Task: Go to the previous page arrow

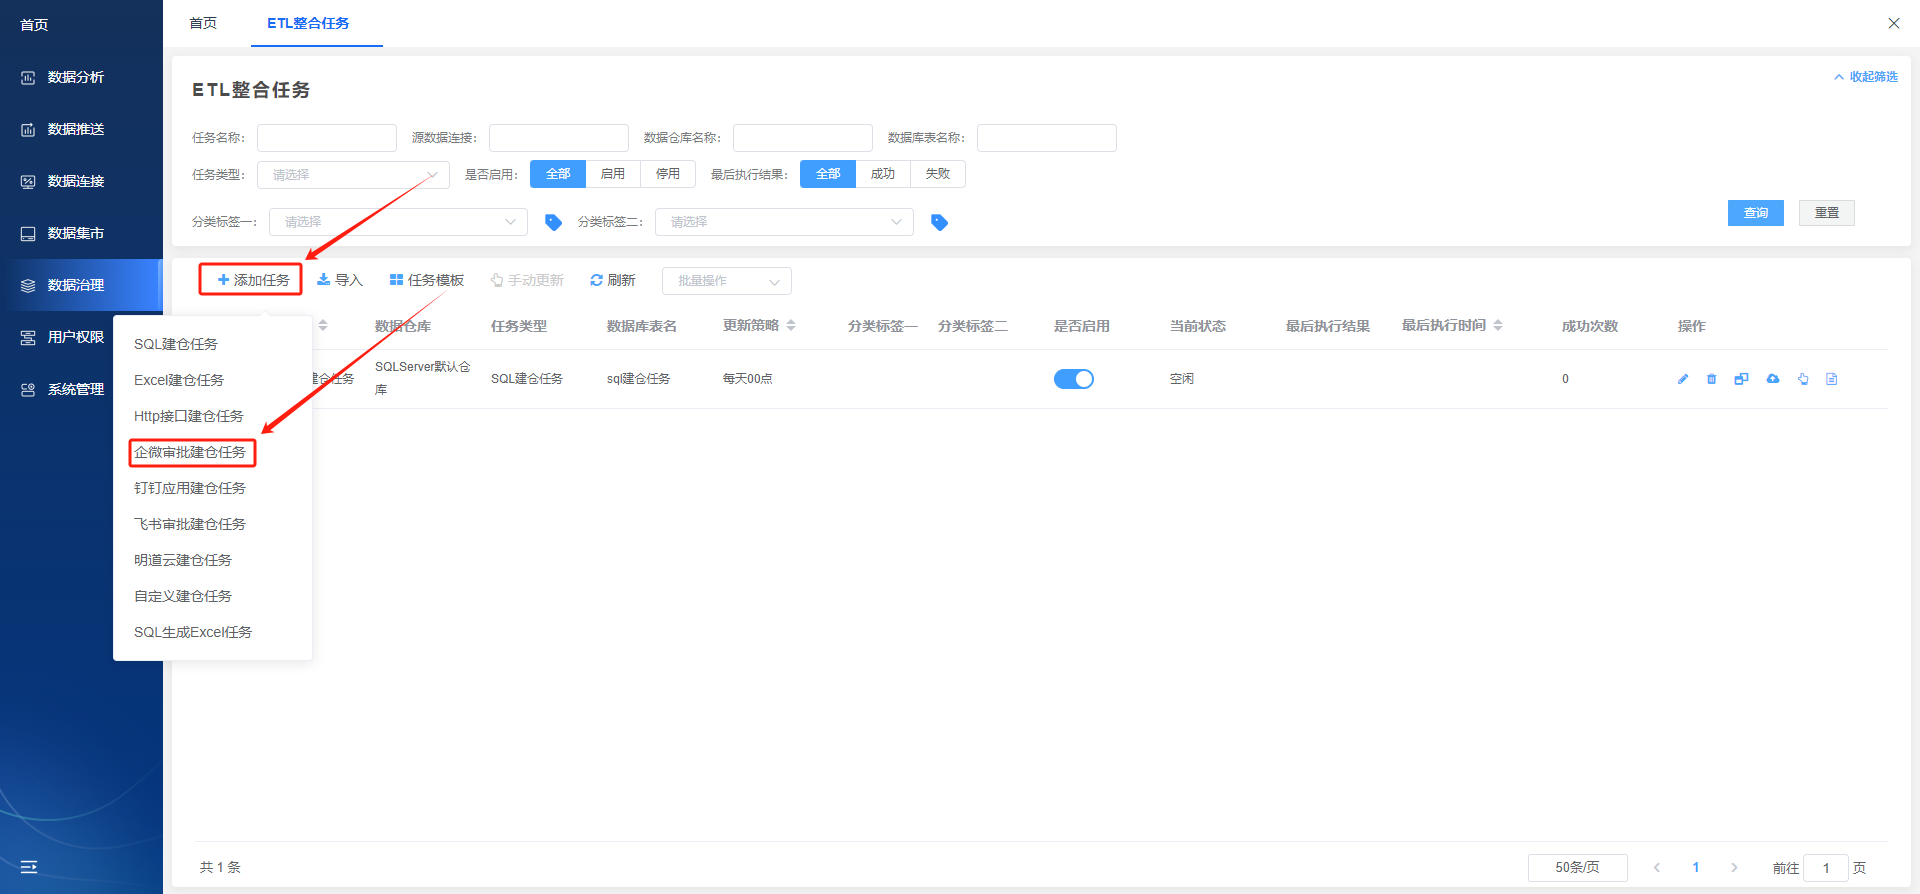Action: click(x=1657, y=868)
